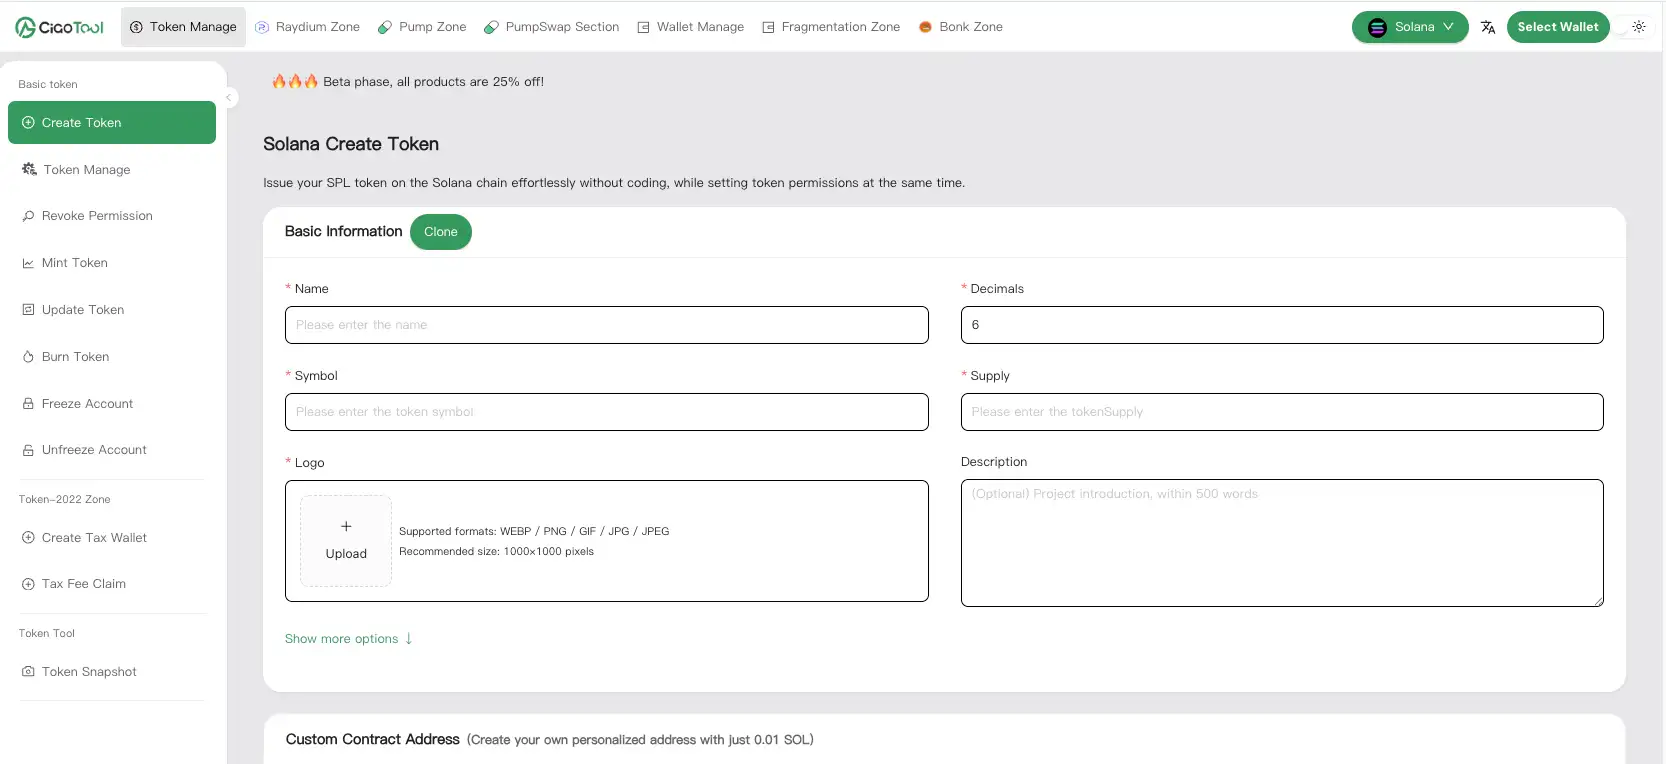Open Token Snapshot in sidebar
The image size is (1666, 764).
pyautogui.click(x=89, y=672)
